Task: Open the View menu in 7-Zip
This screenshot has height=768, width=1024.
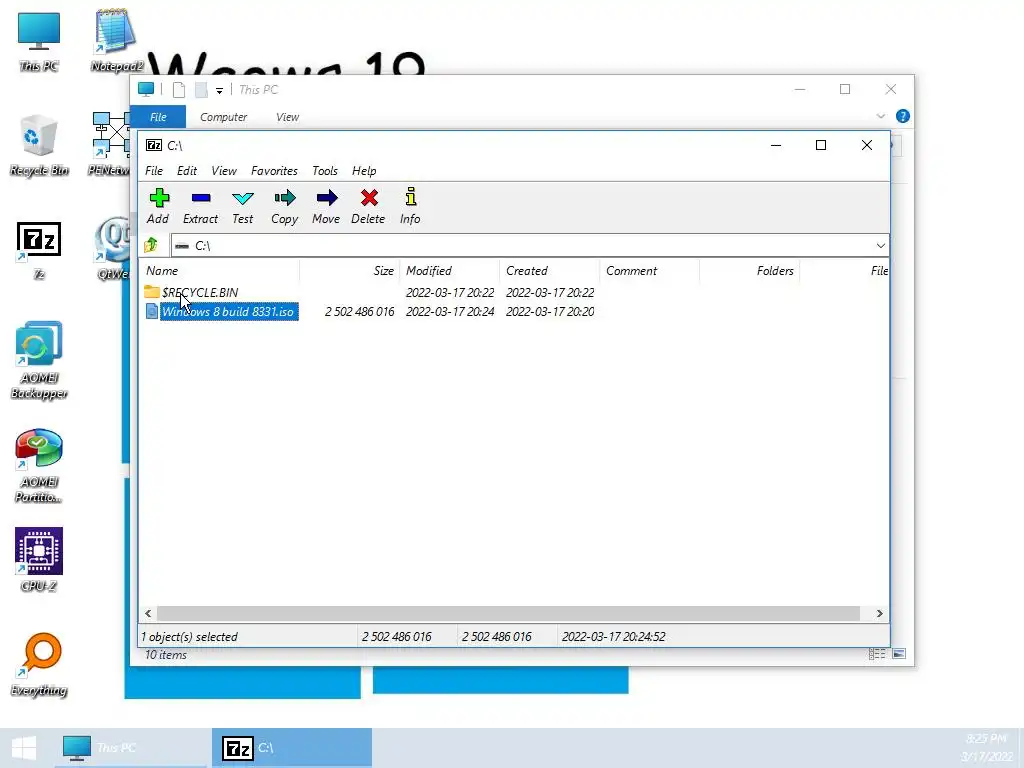Action: point(223,170)
